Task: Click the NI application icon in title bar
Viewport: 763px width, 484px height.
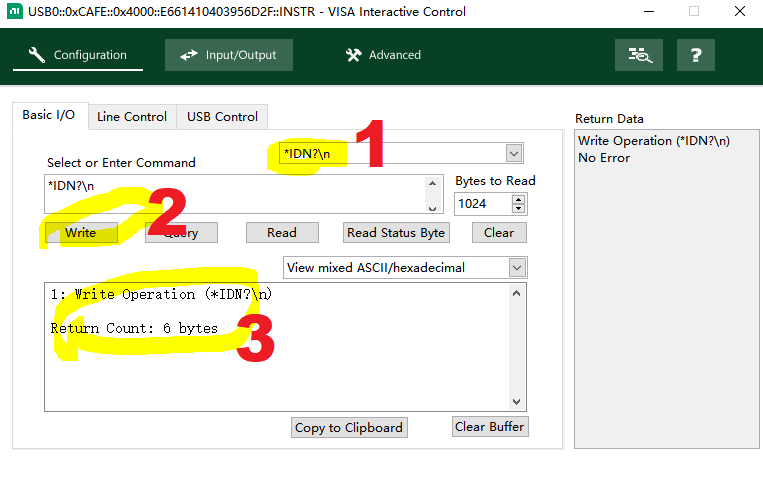Action: [x=15, y=11]
